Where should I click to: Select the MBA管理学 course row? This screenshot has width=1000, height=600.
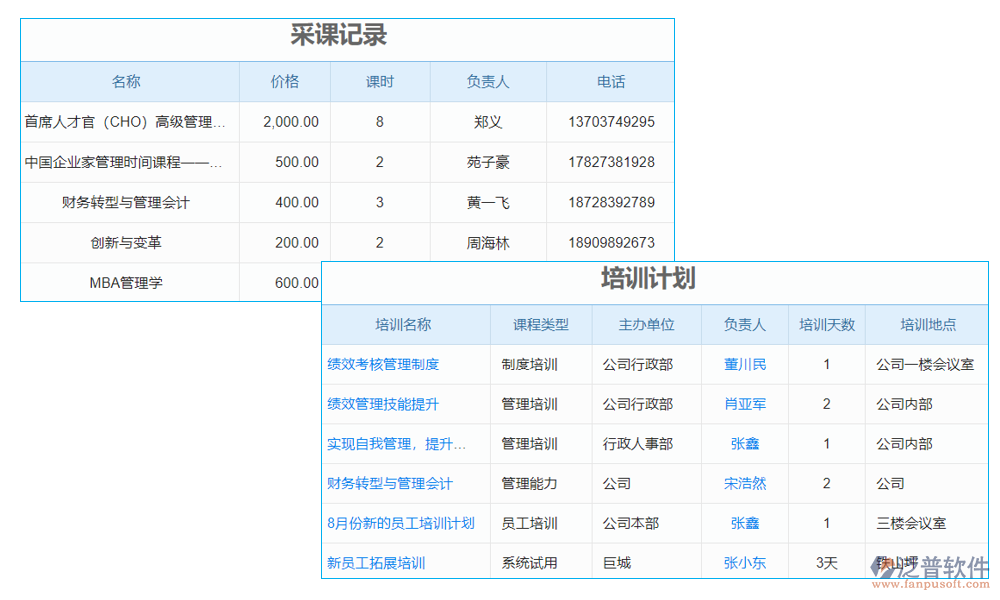pos(127,282)
